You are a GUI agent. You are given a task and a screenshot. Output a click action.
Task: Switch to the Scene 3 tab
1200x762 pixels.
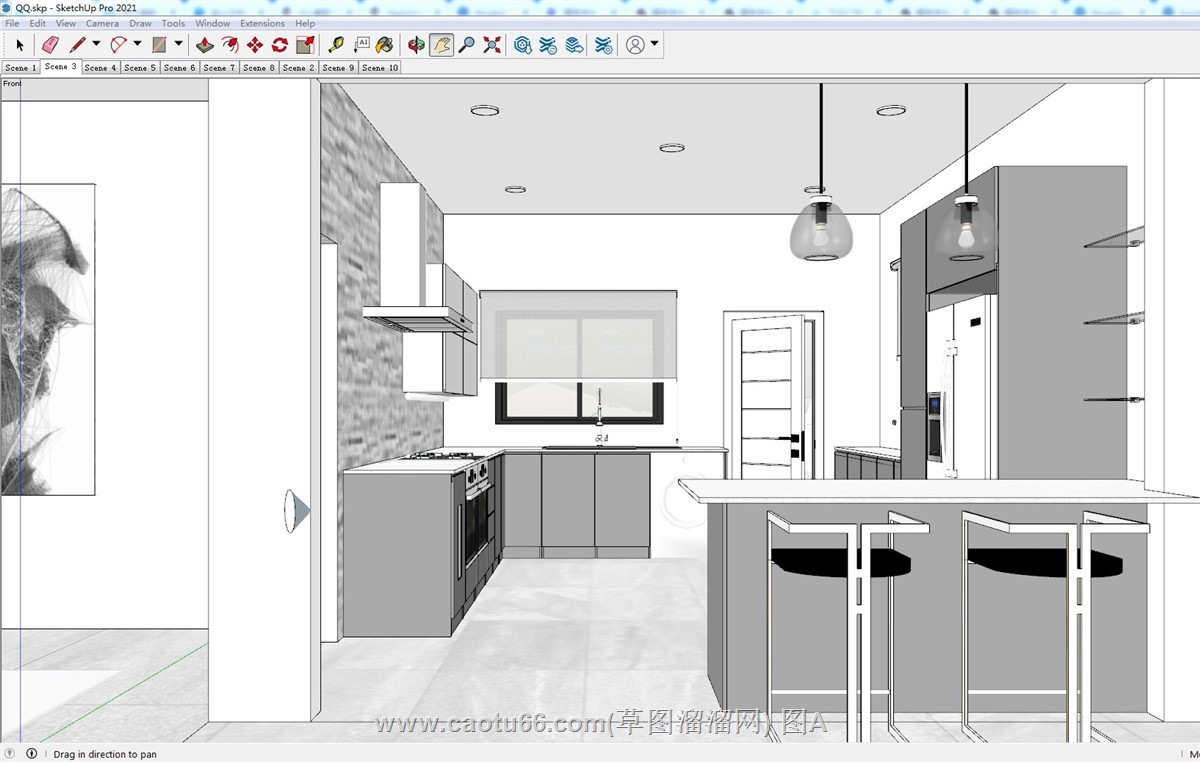pyautogui.click(x=60, y=67)
